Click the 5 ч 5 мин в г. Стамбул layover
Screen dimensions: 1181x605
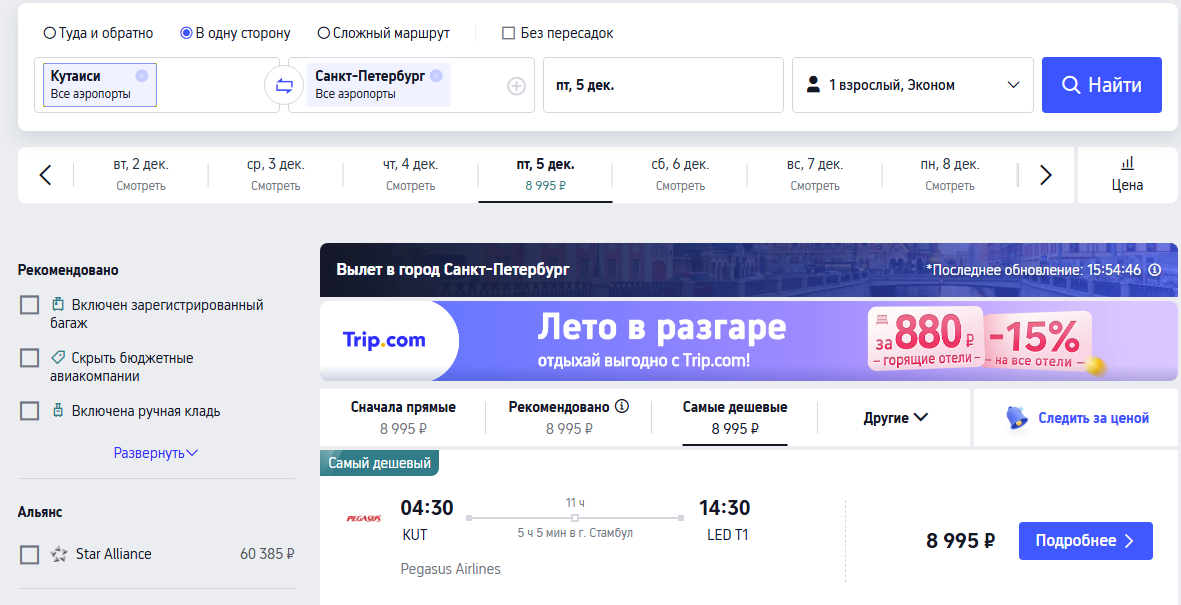pyautogui.click(x=575, y=533)
